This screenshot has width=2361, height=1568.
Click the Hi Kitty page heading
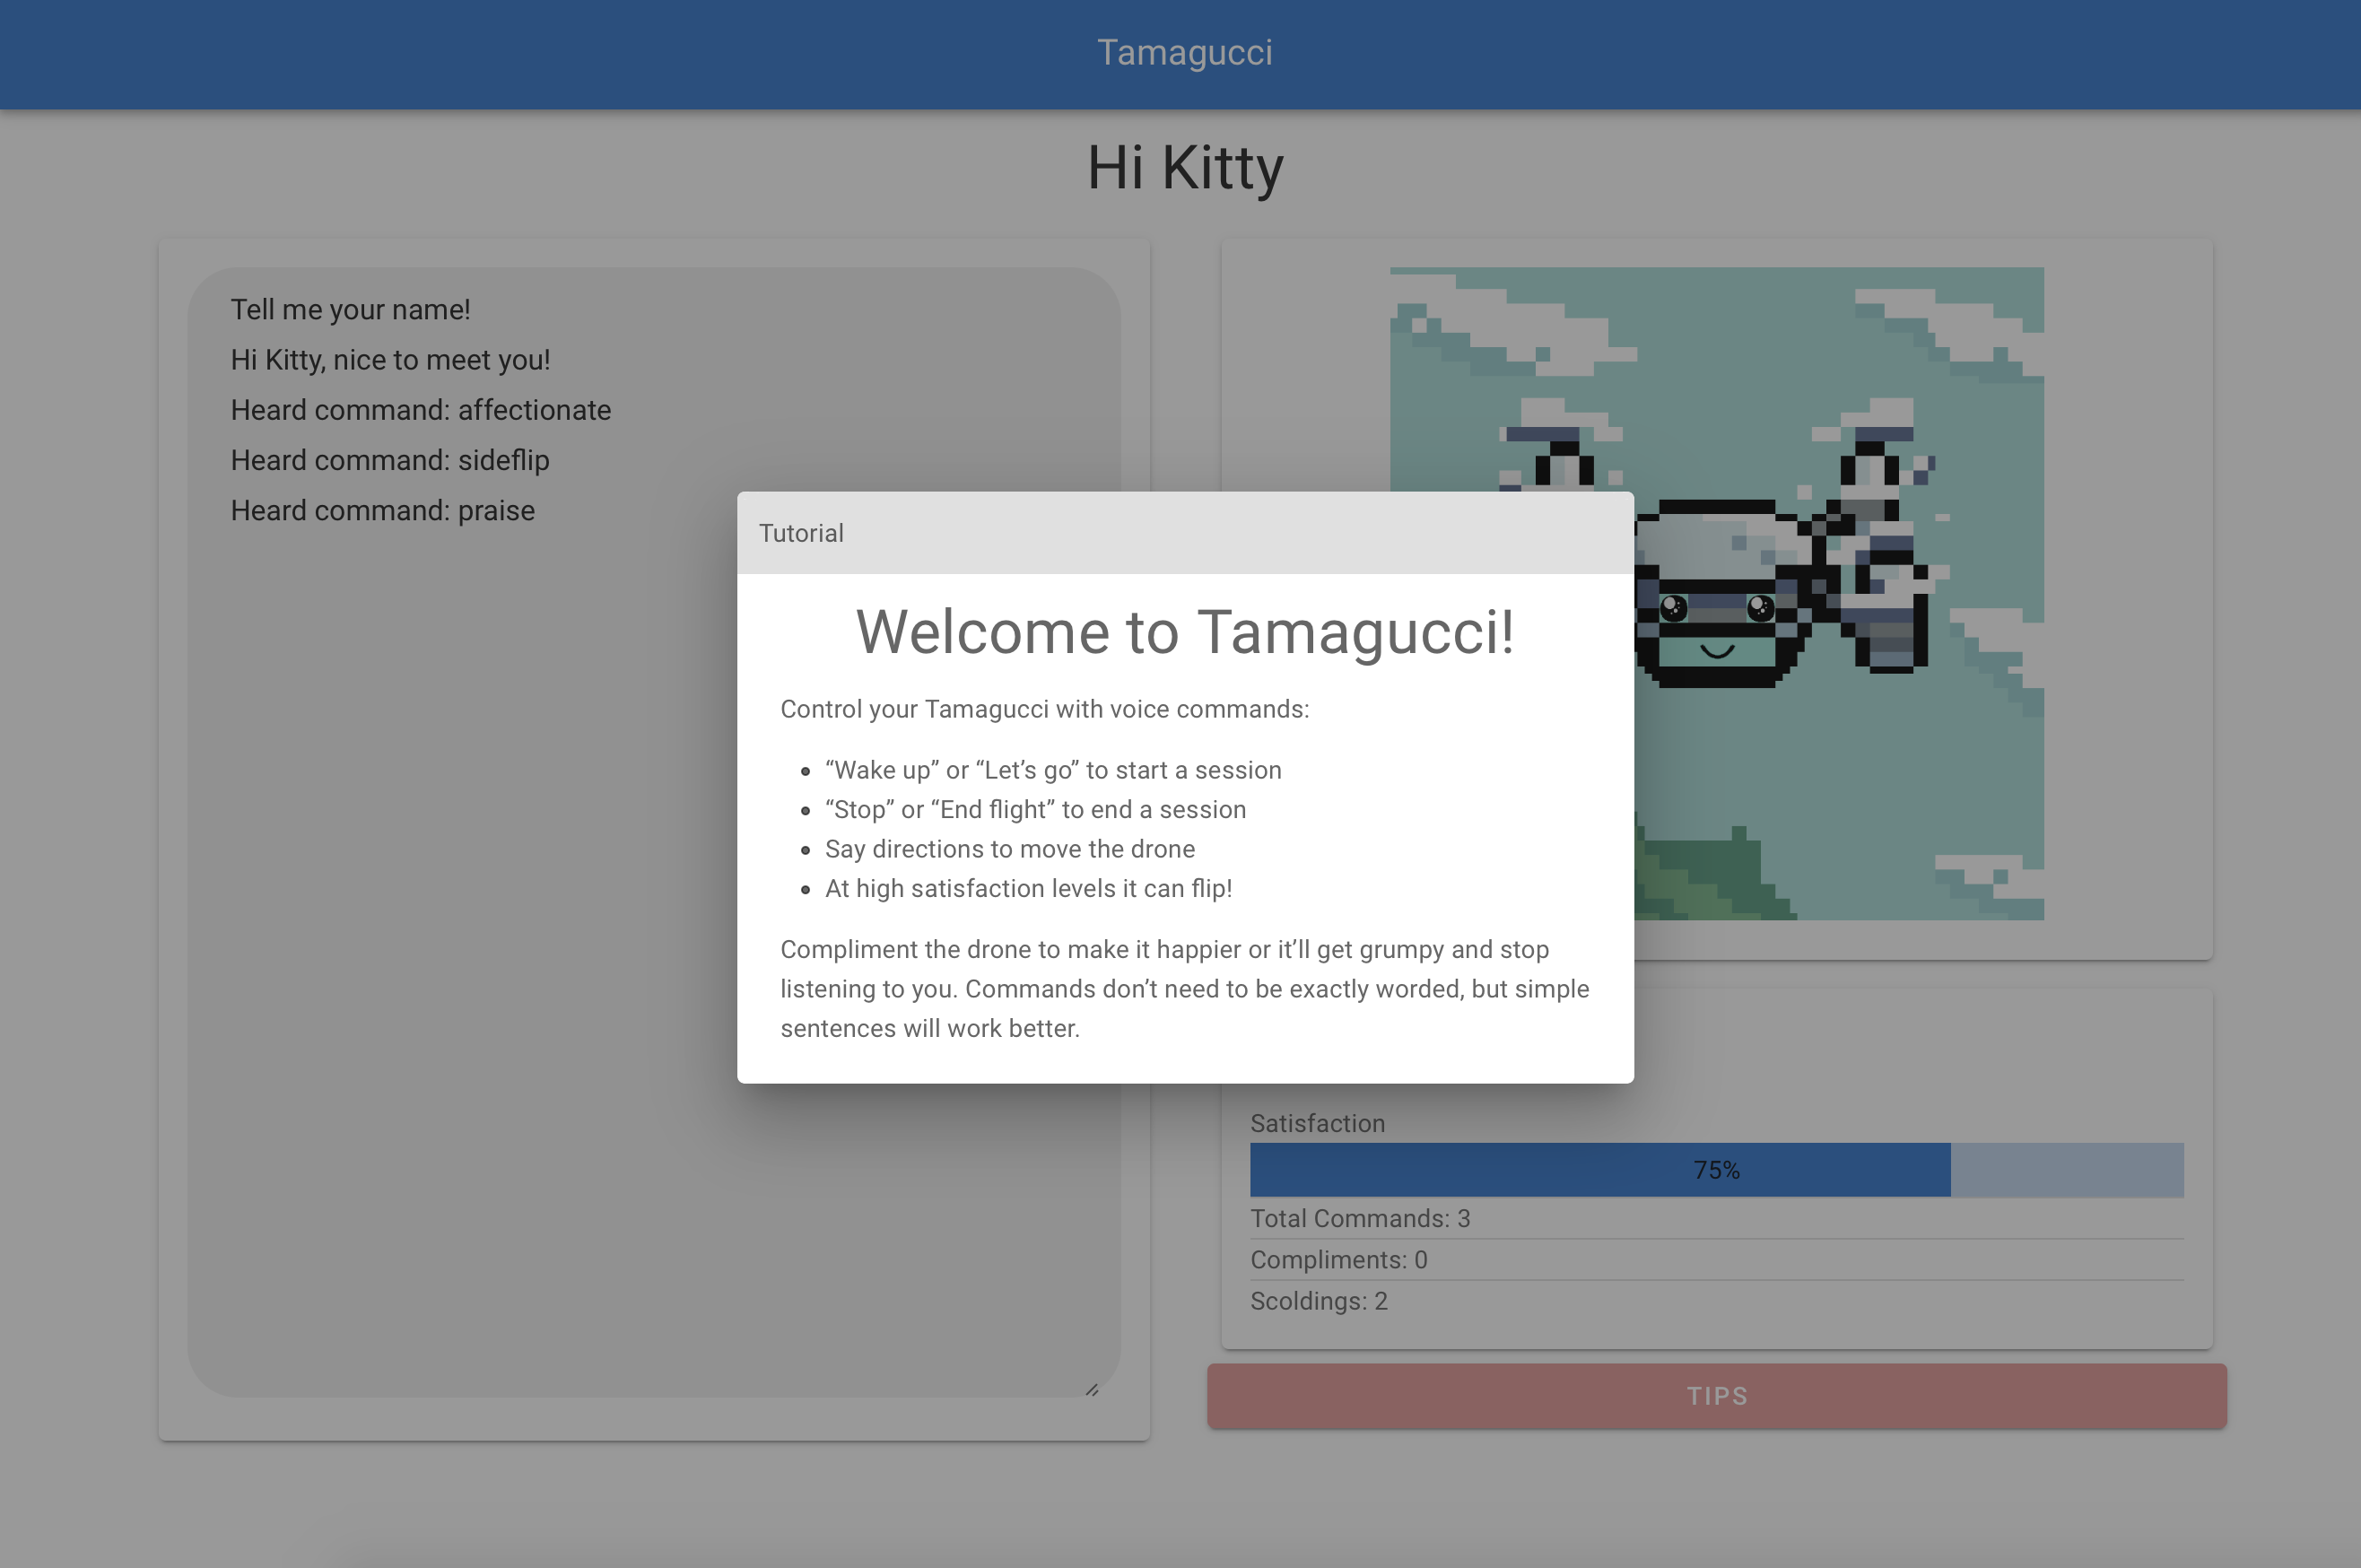(x=1184, y=168)
